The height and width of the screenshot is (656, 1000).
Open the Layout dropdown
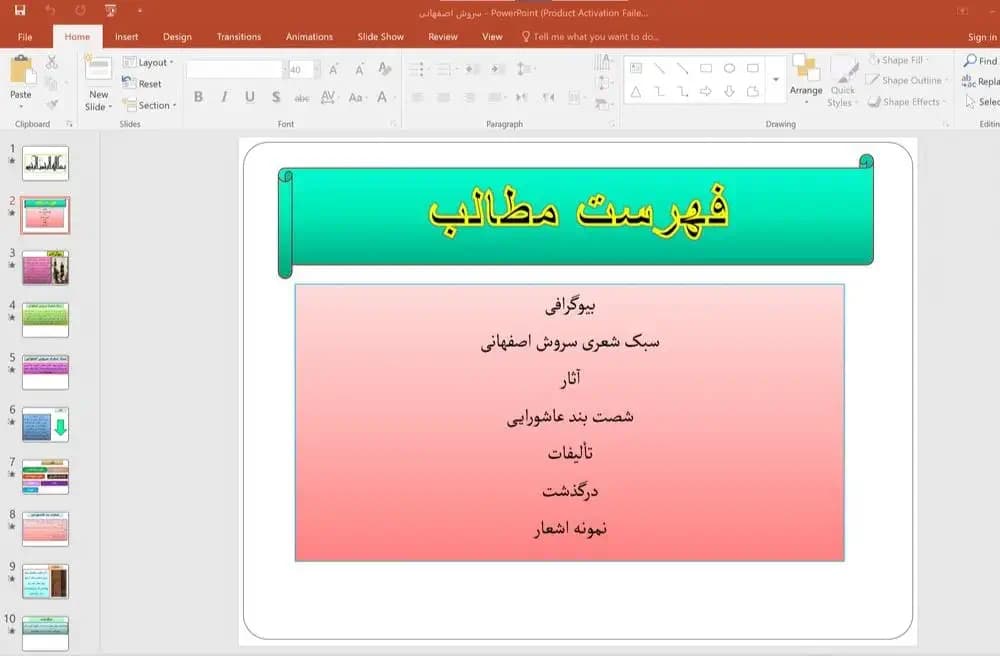pos(148,62)
